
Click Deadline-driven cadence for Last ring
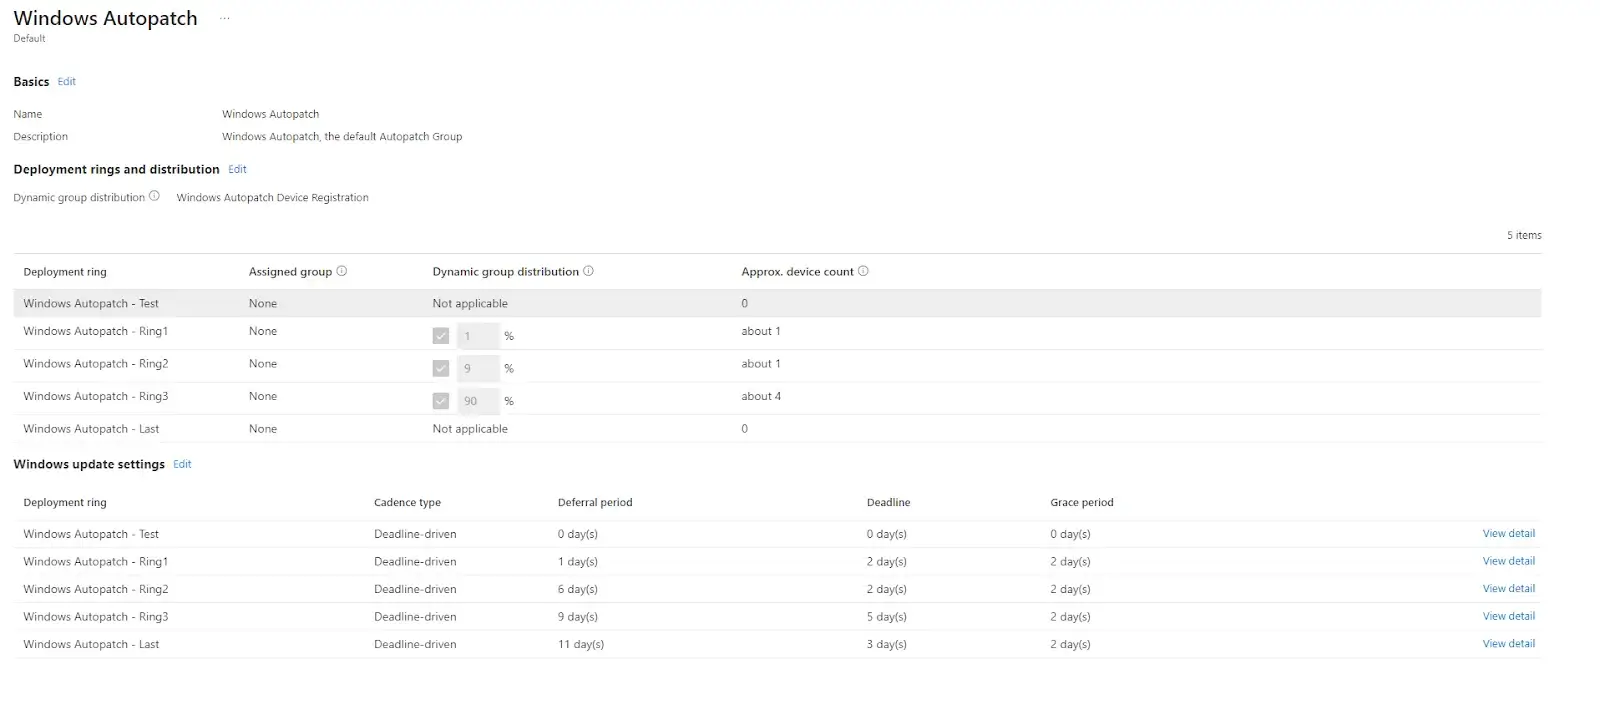click(x=415, y=645)
